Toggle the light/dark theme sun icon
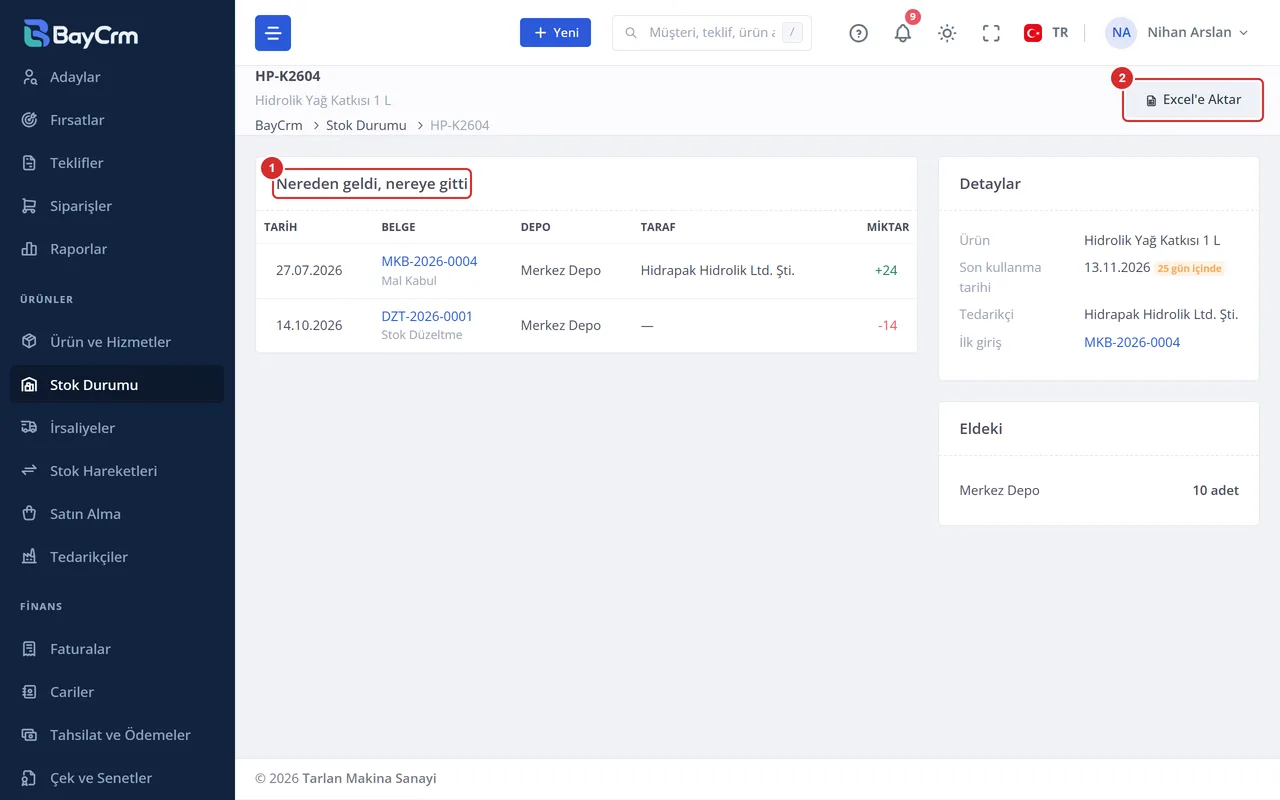This screenshot has width=1280, height=800. pyautogui.click(x=947, y=33)
